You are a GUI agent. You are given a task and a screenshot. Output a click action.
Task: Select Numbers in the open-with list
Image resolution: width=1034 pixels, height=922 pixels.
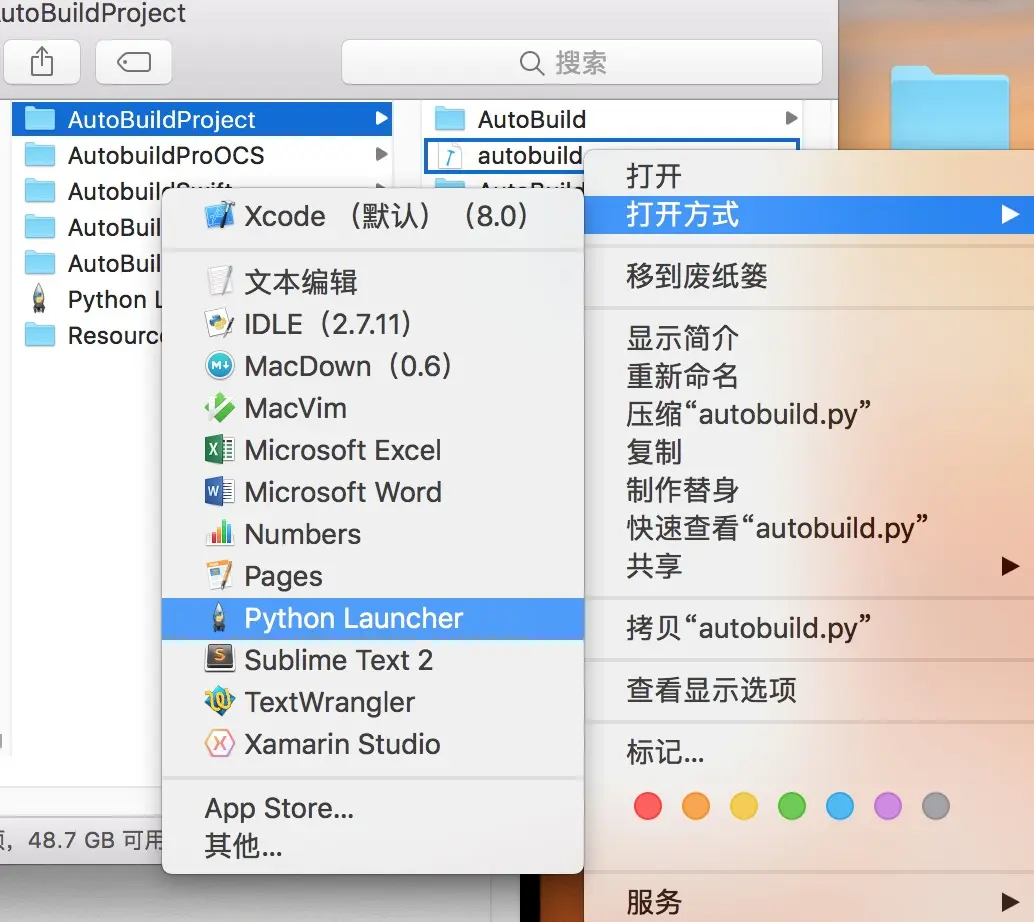pos(373,534)
